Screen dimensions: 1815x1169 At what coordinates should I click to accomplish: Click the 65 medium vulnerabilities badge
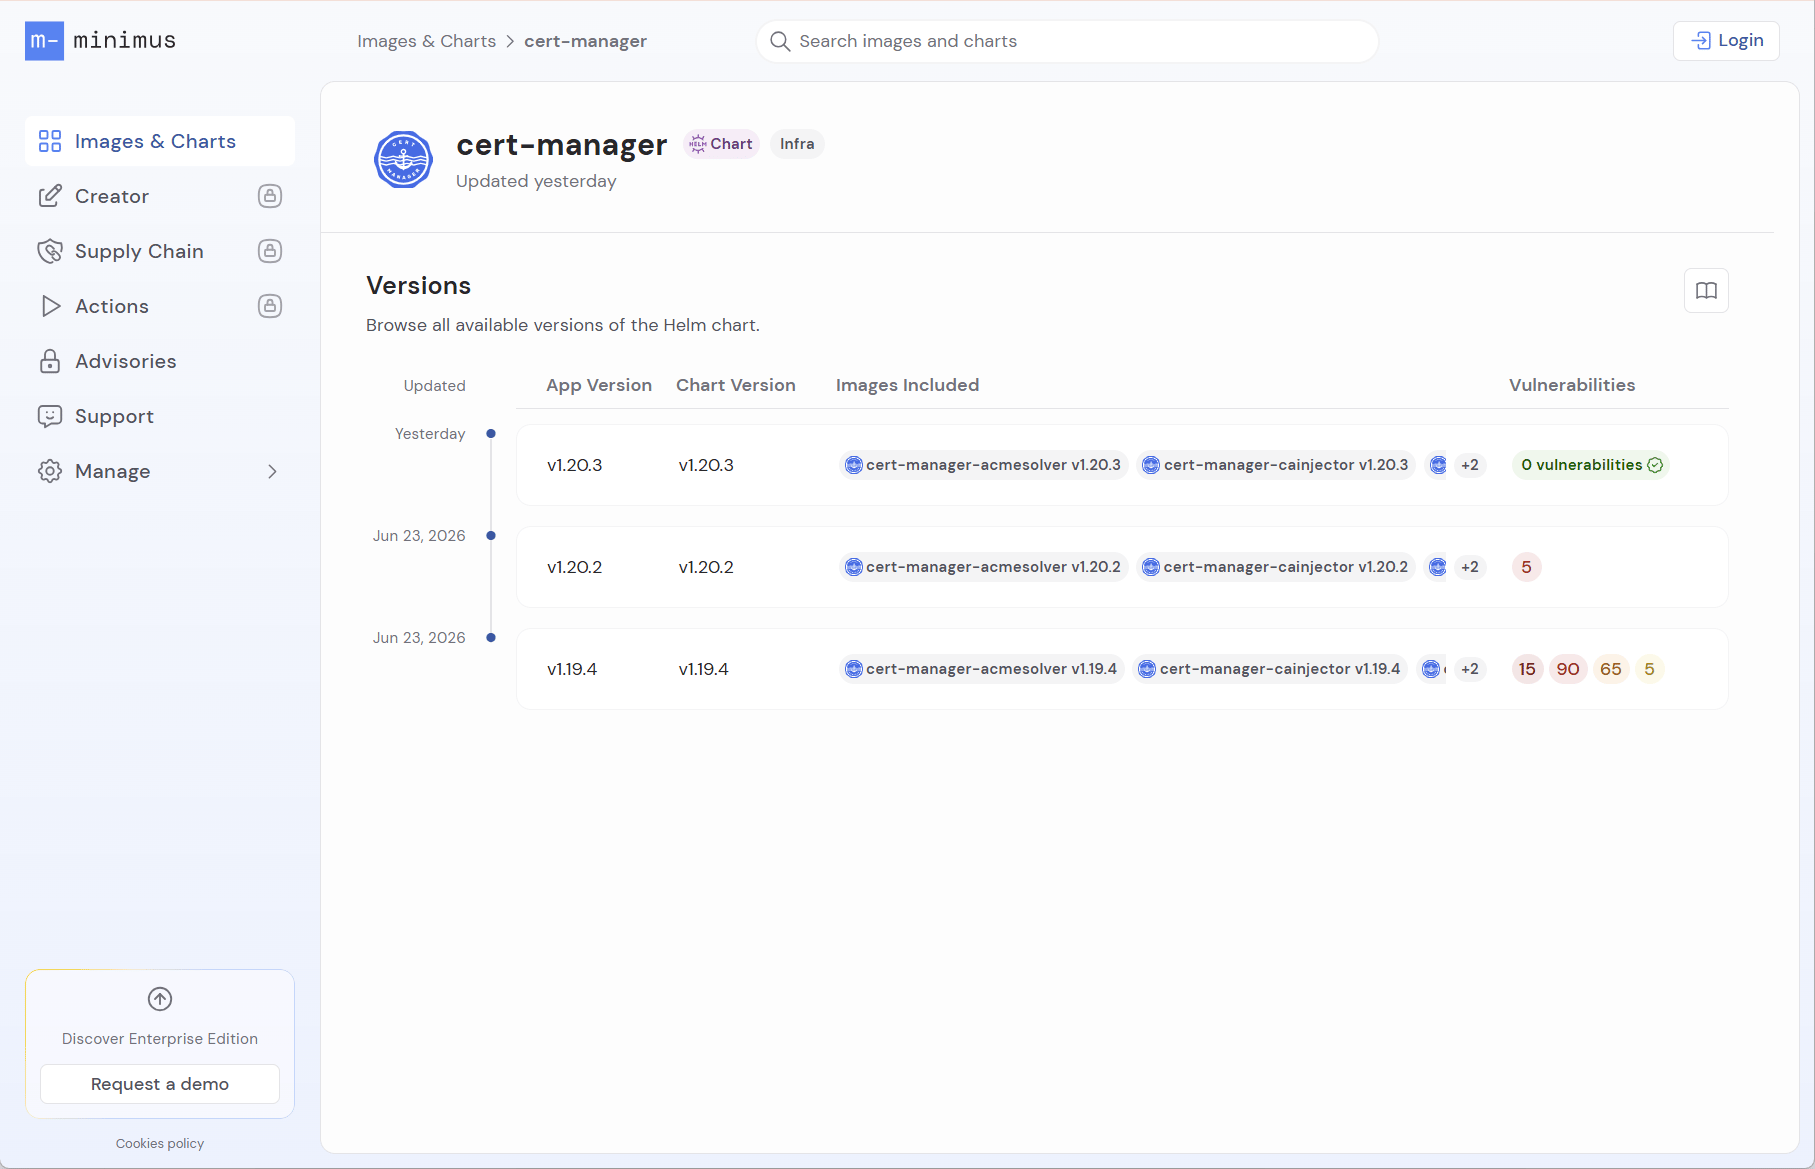click(1611, 669)
